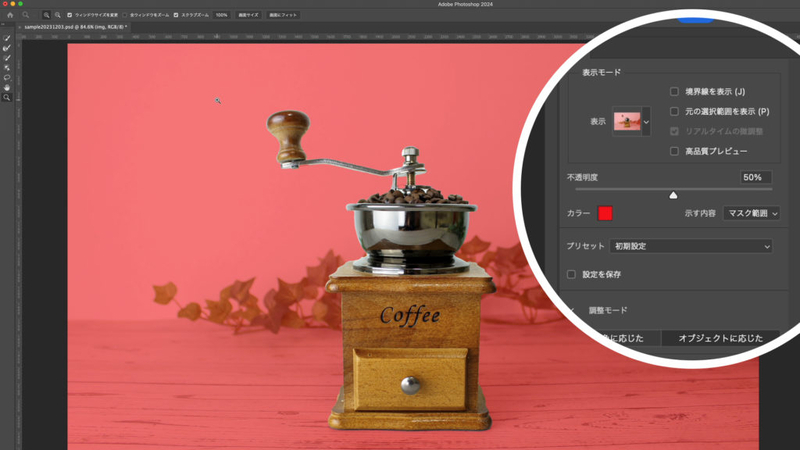Enable 全ウィンドウをズーム checkbox
Image resolution: width=800 pixels, height=450 pixels.
[x=124, y=15]
